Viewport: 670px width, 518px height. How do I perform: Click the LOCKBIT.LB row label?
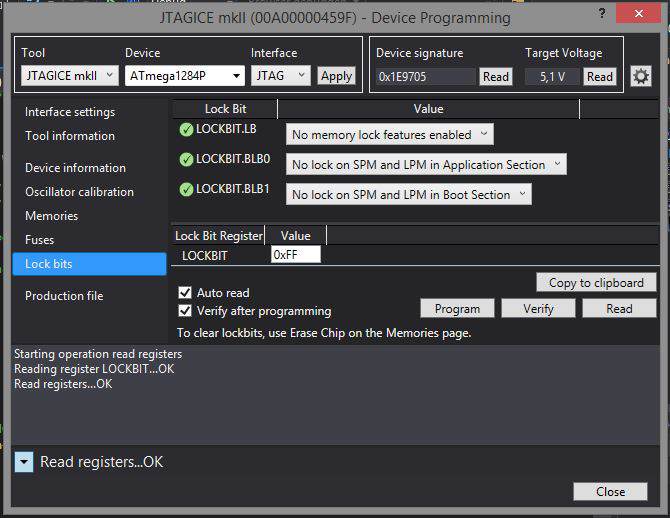226,129
